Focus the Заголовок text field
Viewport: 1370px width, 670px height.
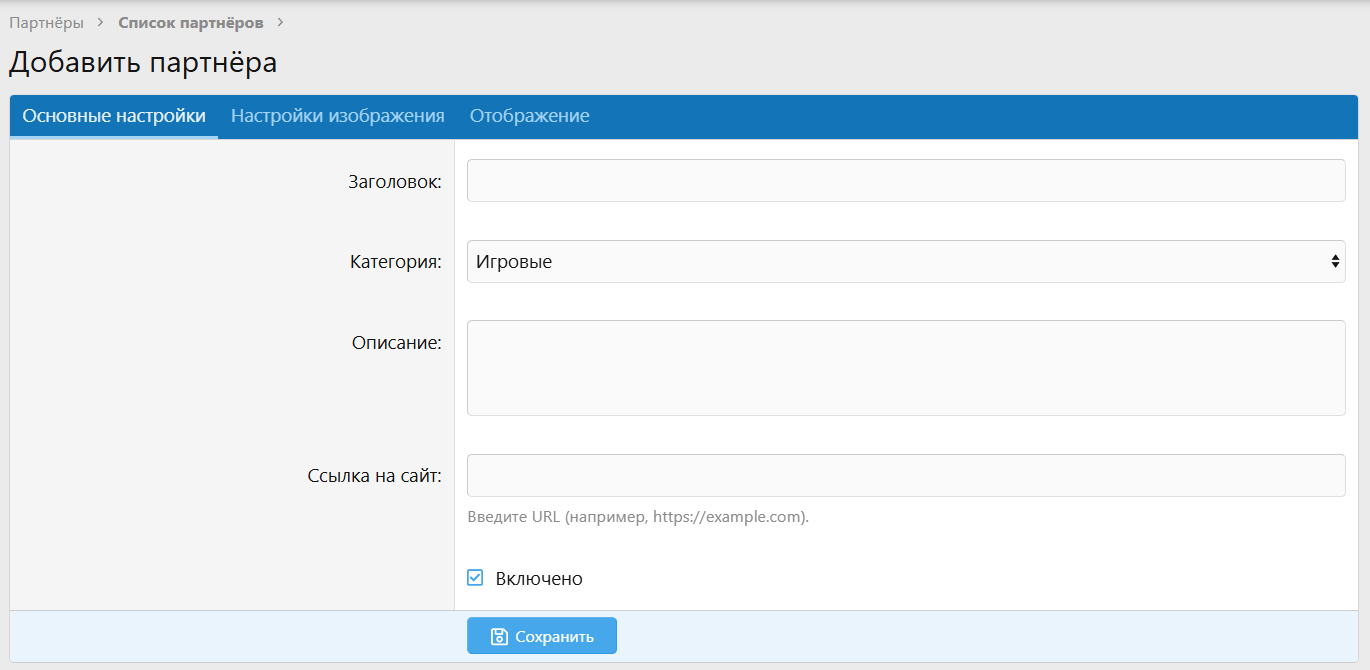coord(905,181)
